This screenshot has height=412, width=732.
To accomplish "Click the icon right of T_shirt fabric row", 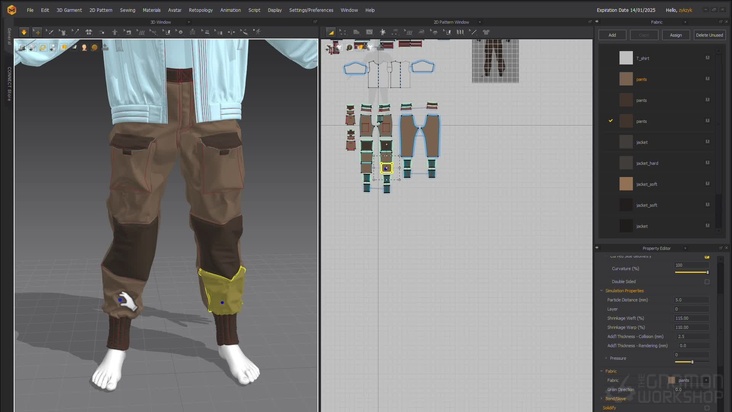I will pos(707,58).
